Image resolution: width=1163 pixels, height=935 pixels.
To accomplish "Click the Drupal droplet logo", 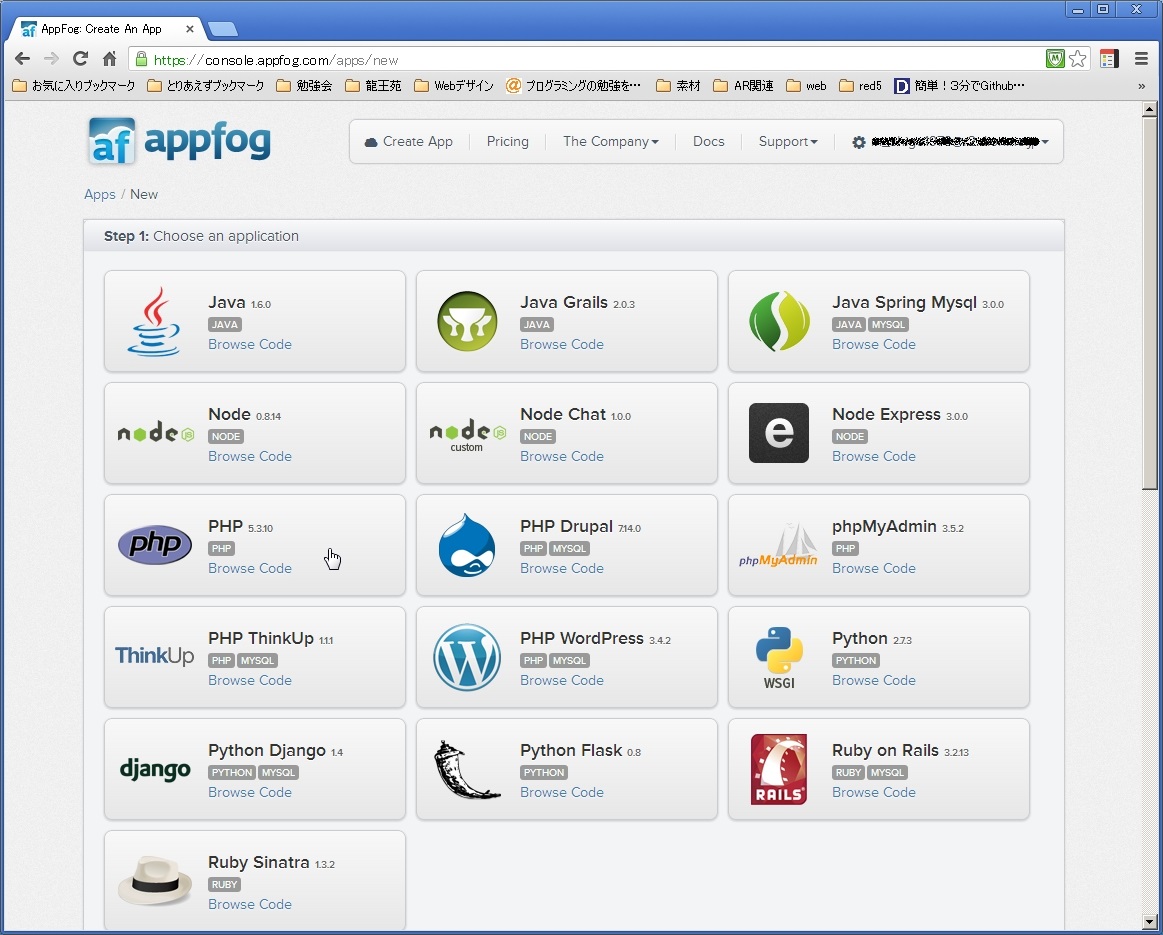I will pos(467,545).
